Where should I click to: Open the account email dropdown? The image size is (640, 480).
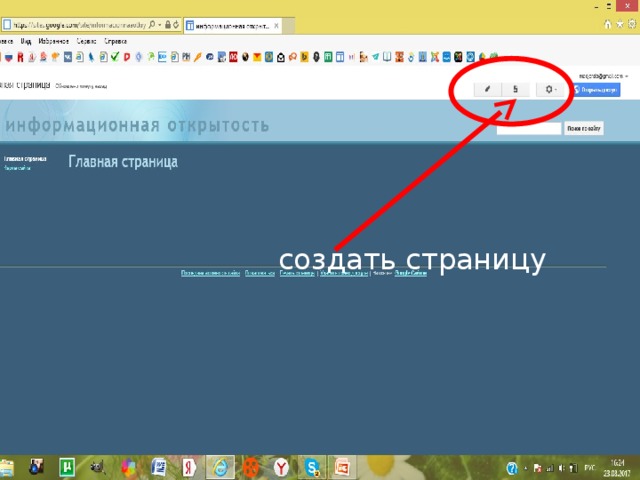coord(603,76)
